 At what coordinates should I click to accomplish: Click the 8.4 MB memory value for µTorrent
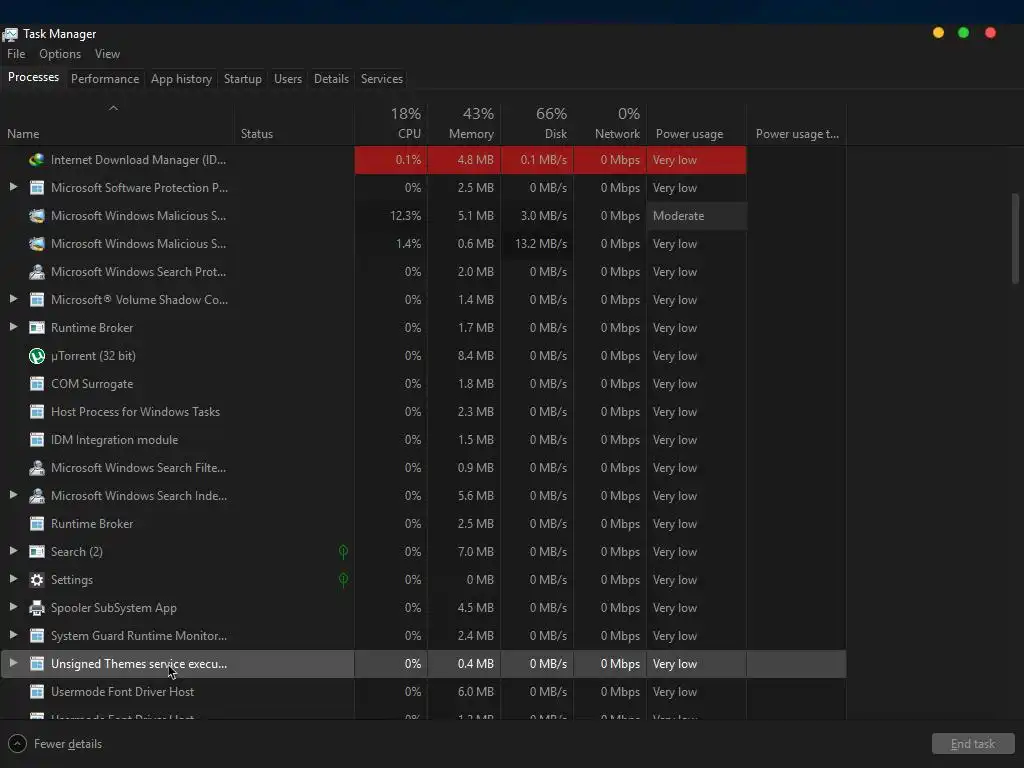pyautogui.click(x=475, y=356)
